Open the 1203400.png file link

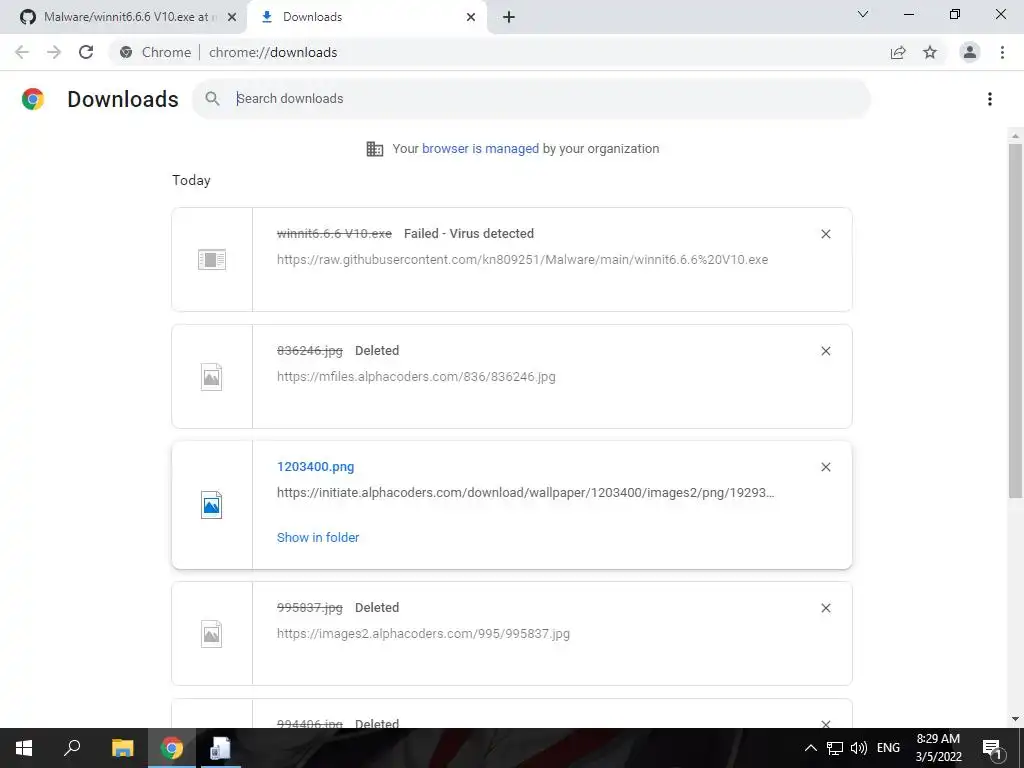point(315,467)
